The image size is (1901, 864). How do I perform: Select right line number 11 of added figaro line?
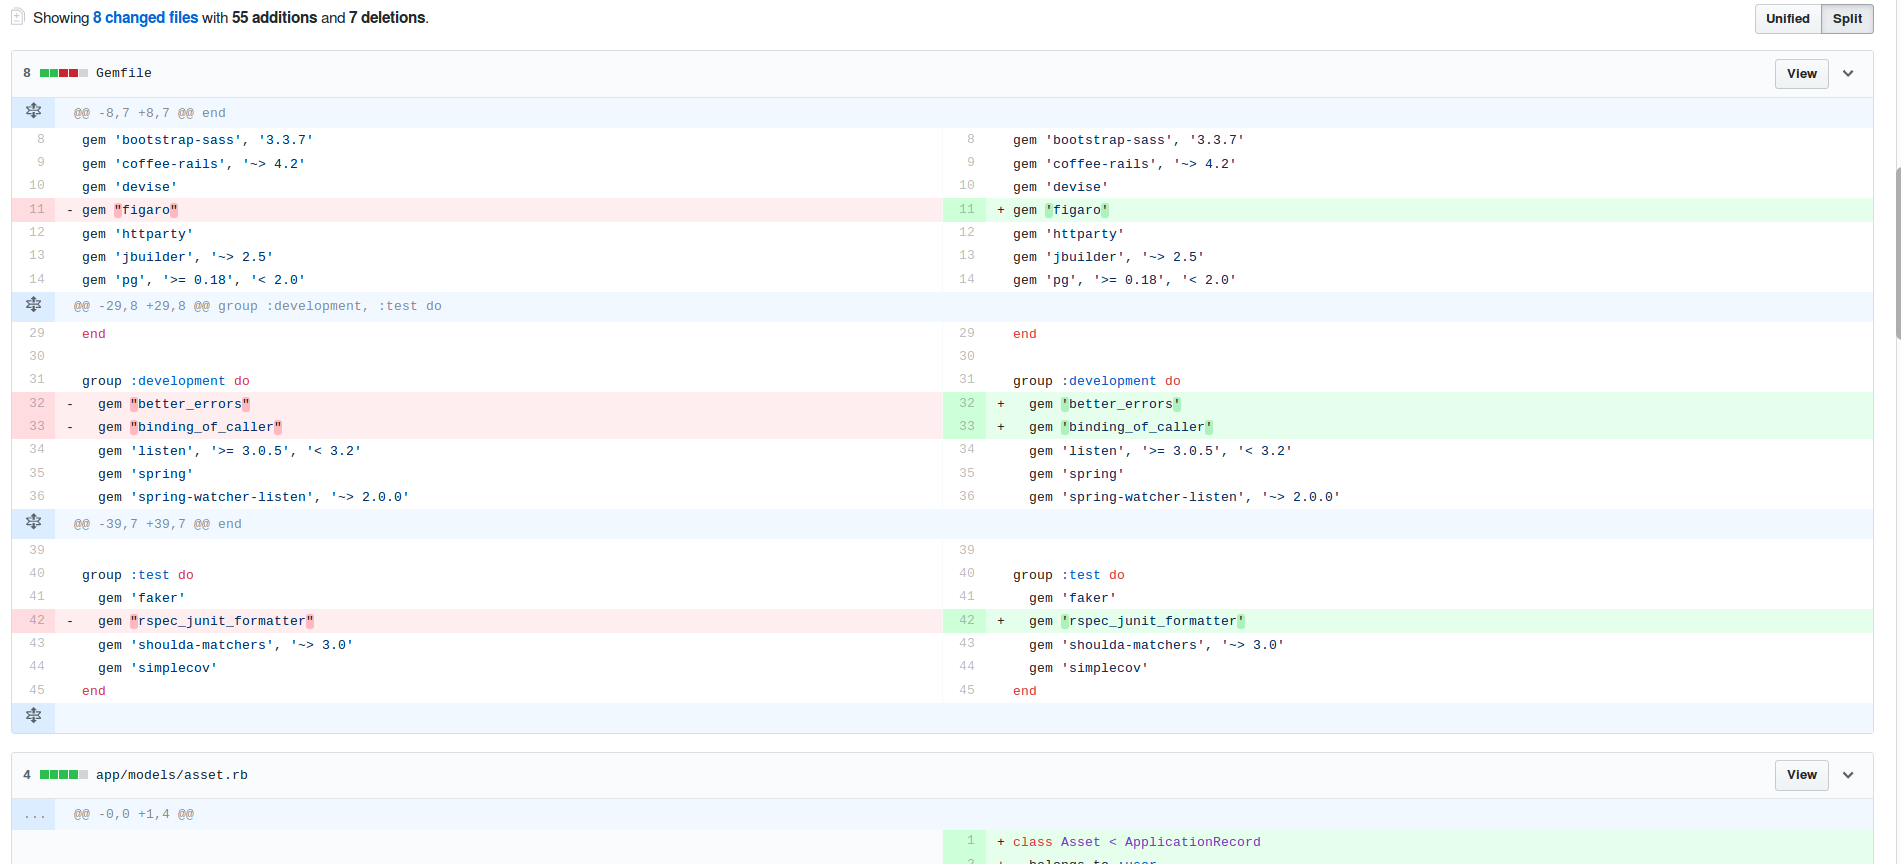click(964, 210)
